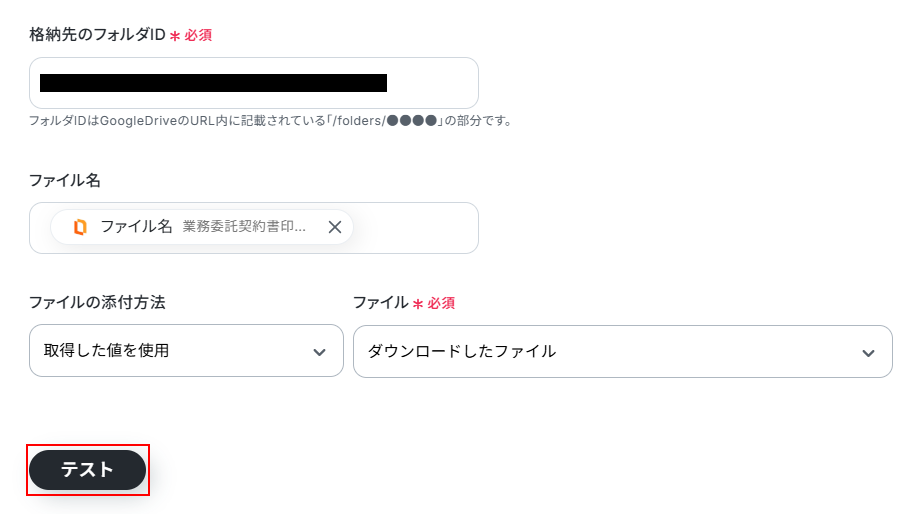Click the ファイル名 label above the chip field
Image resolution: width=924 pixels, height=514 pixels.
click(65, 180)
